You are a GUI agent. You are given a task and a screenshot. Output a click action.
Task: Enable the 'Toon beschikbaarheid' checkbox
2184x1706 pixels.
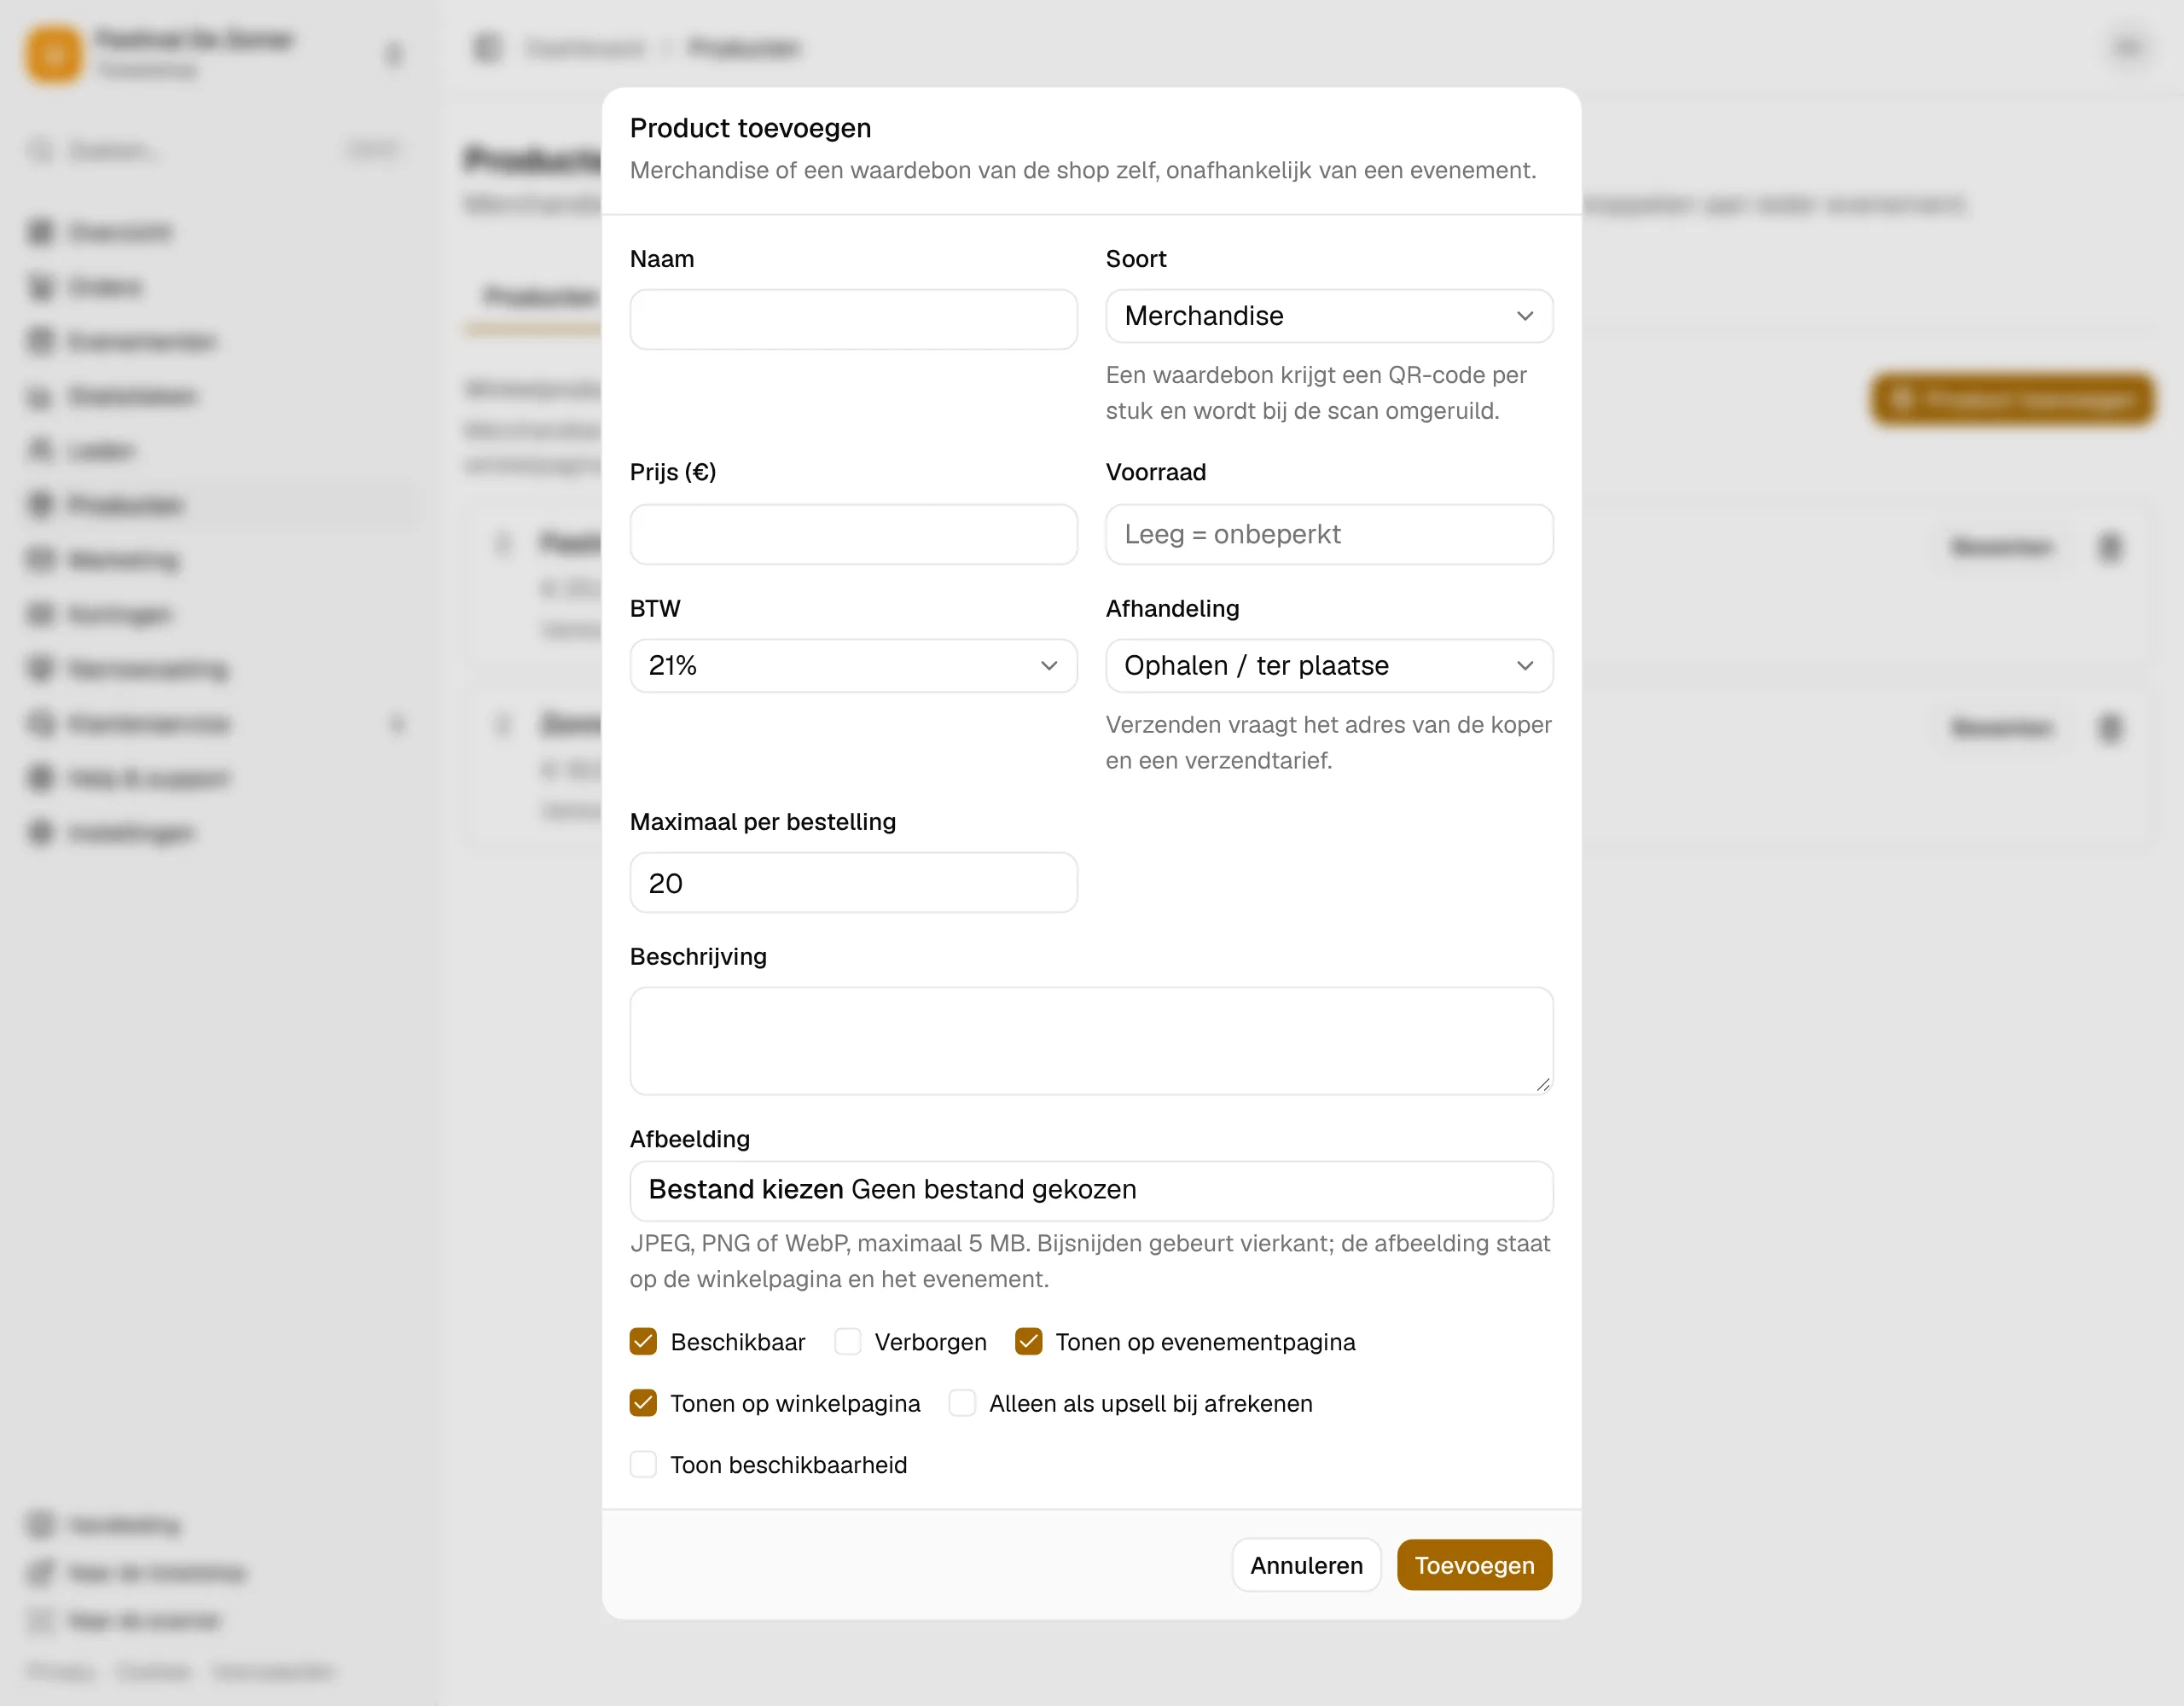643,1465
